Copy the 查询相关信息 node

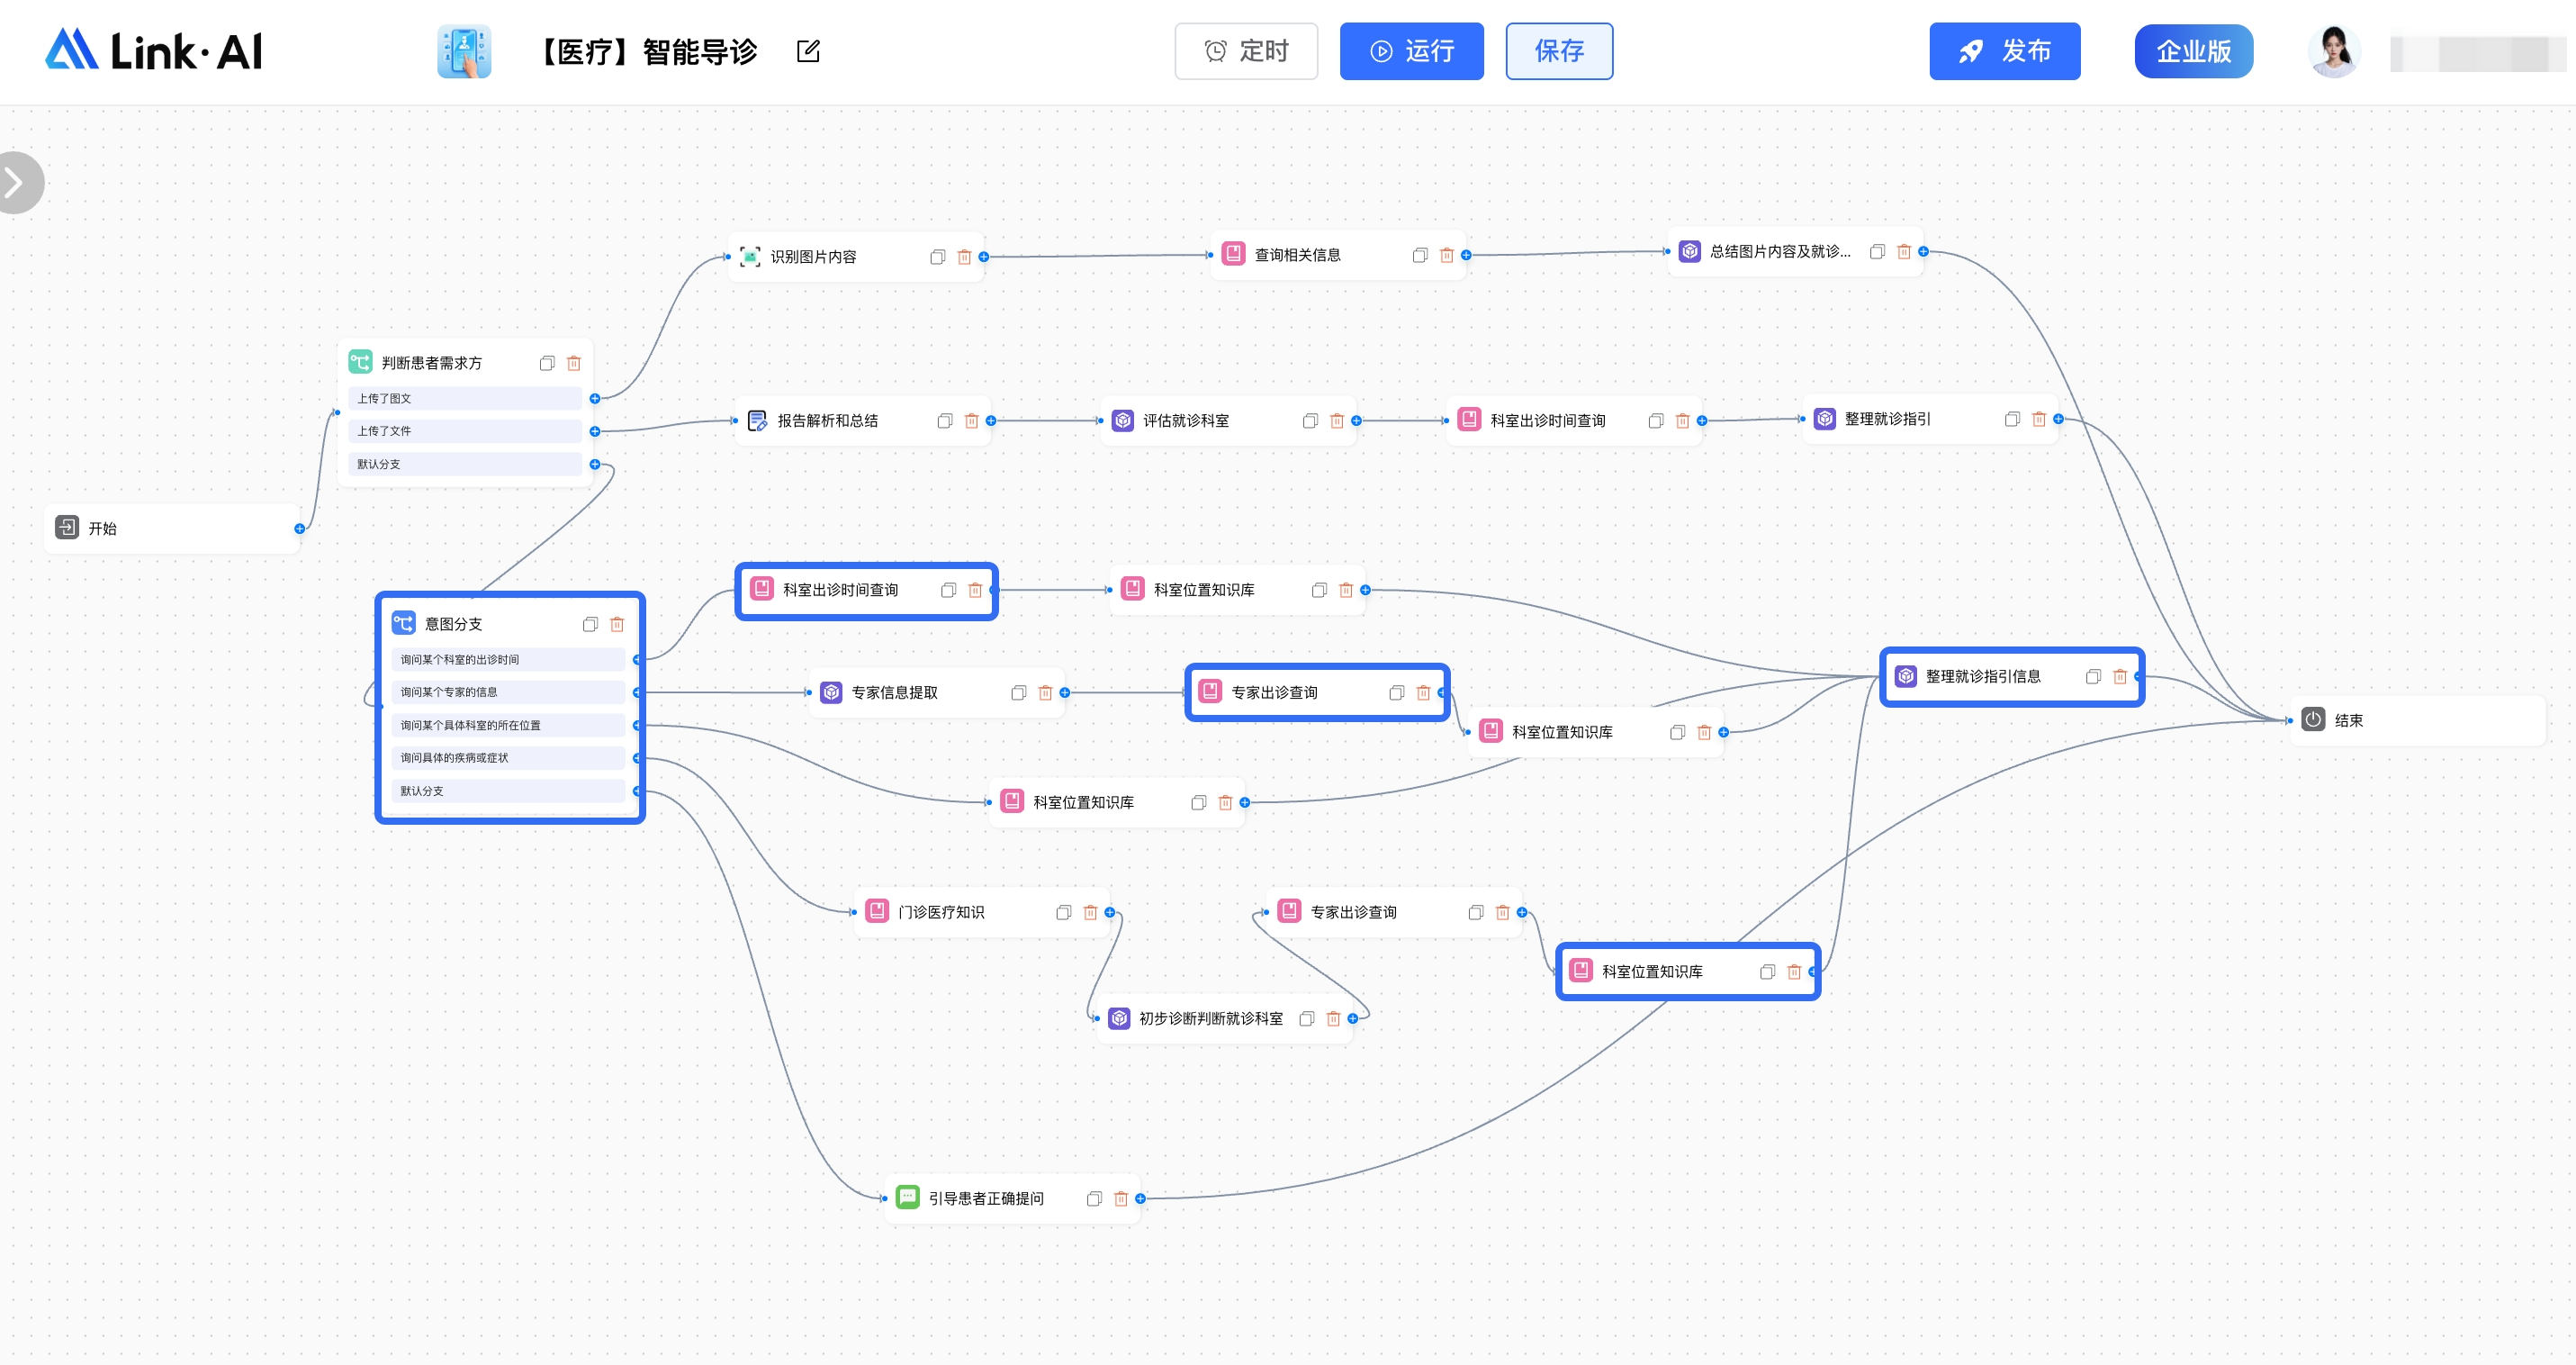[x=1419, y=255]
